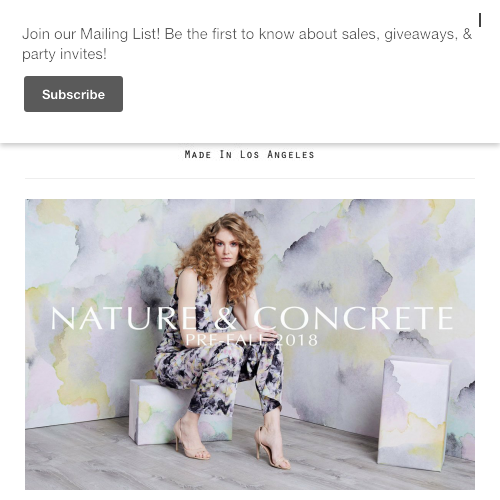Image resolution: width=500 pixels, height=500 pixels.
Task: Open the Nature & Concrete hero banner
Action: pyautogui.click(x=250, y=344)
